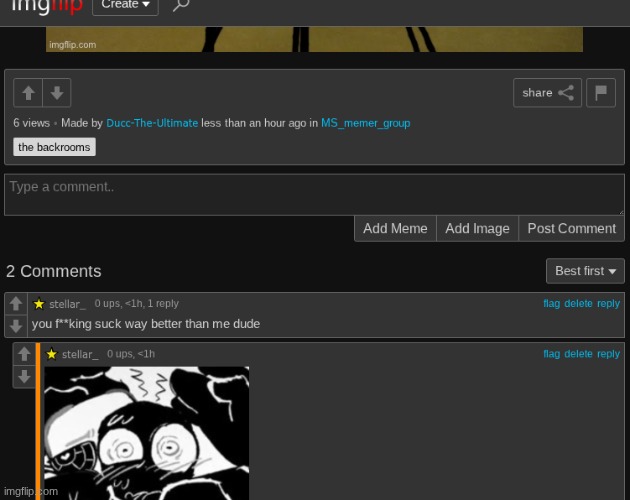Upvote the image reply comment
Image resolution: width=630 pixels, height=500 pixels.
(x=24, y=354)
